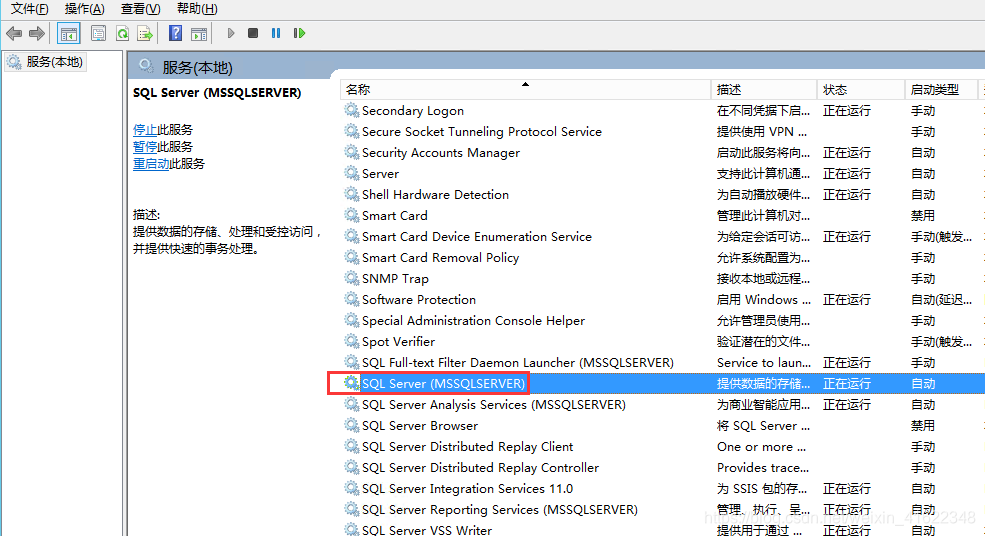985x536 pixels.
Task: Click 正在运行 status of Software Protection
Action: coord(847,300)
